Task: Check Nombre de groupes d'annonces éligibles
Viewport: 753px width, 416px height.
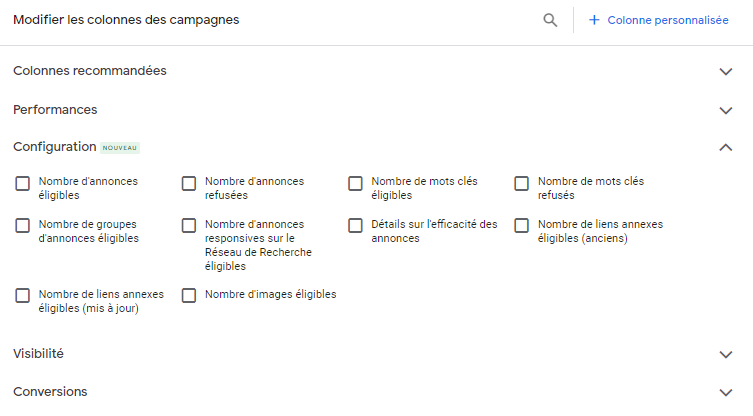Action: click(23, 226)
